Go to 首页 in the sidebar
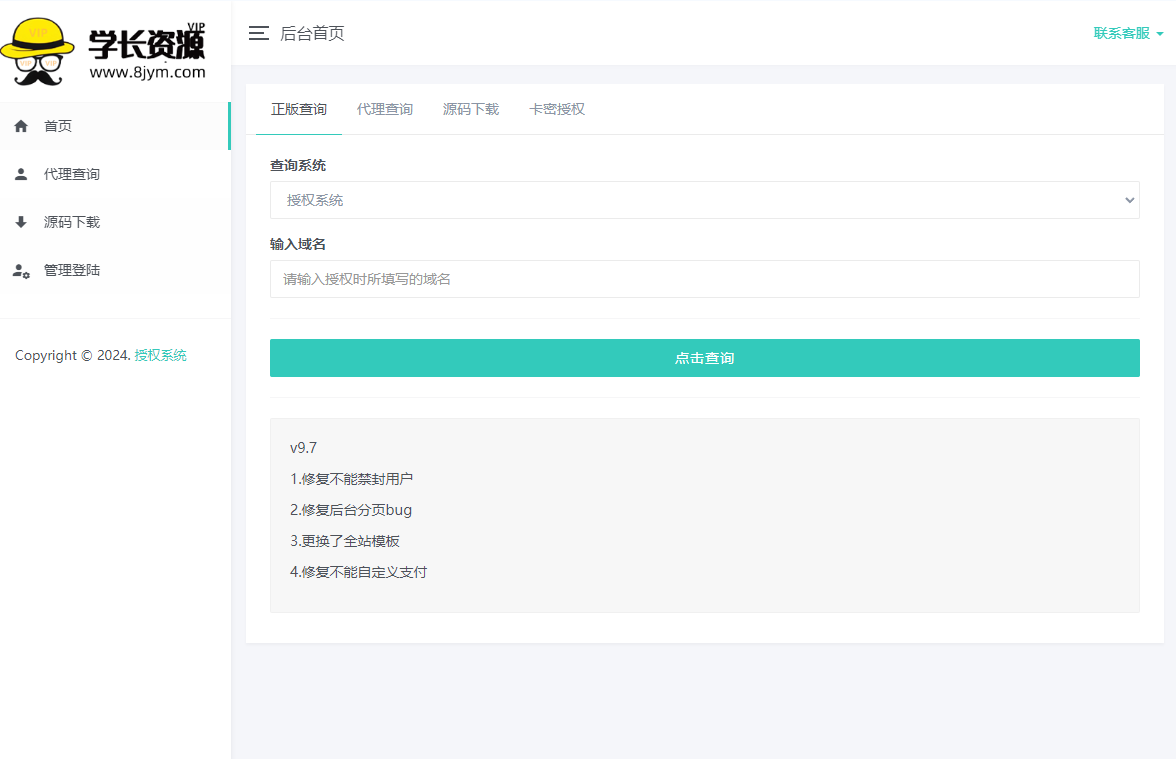The height and width of the screenshot is (759, 1176). 58,126
